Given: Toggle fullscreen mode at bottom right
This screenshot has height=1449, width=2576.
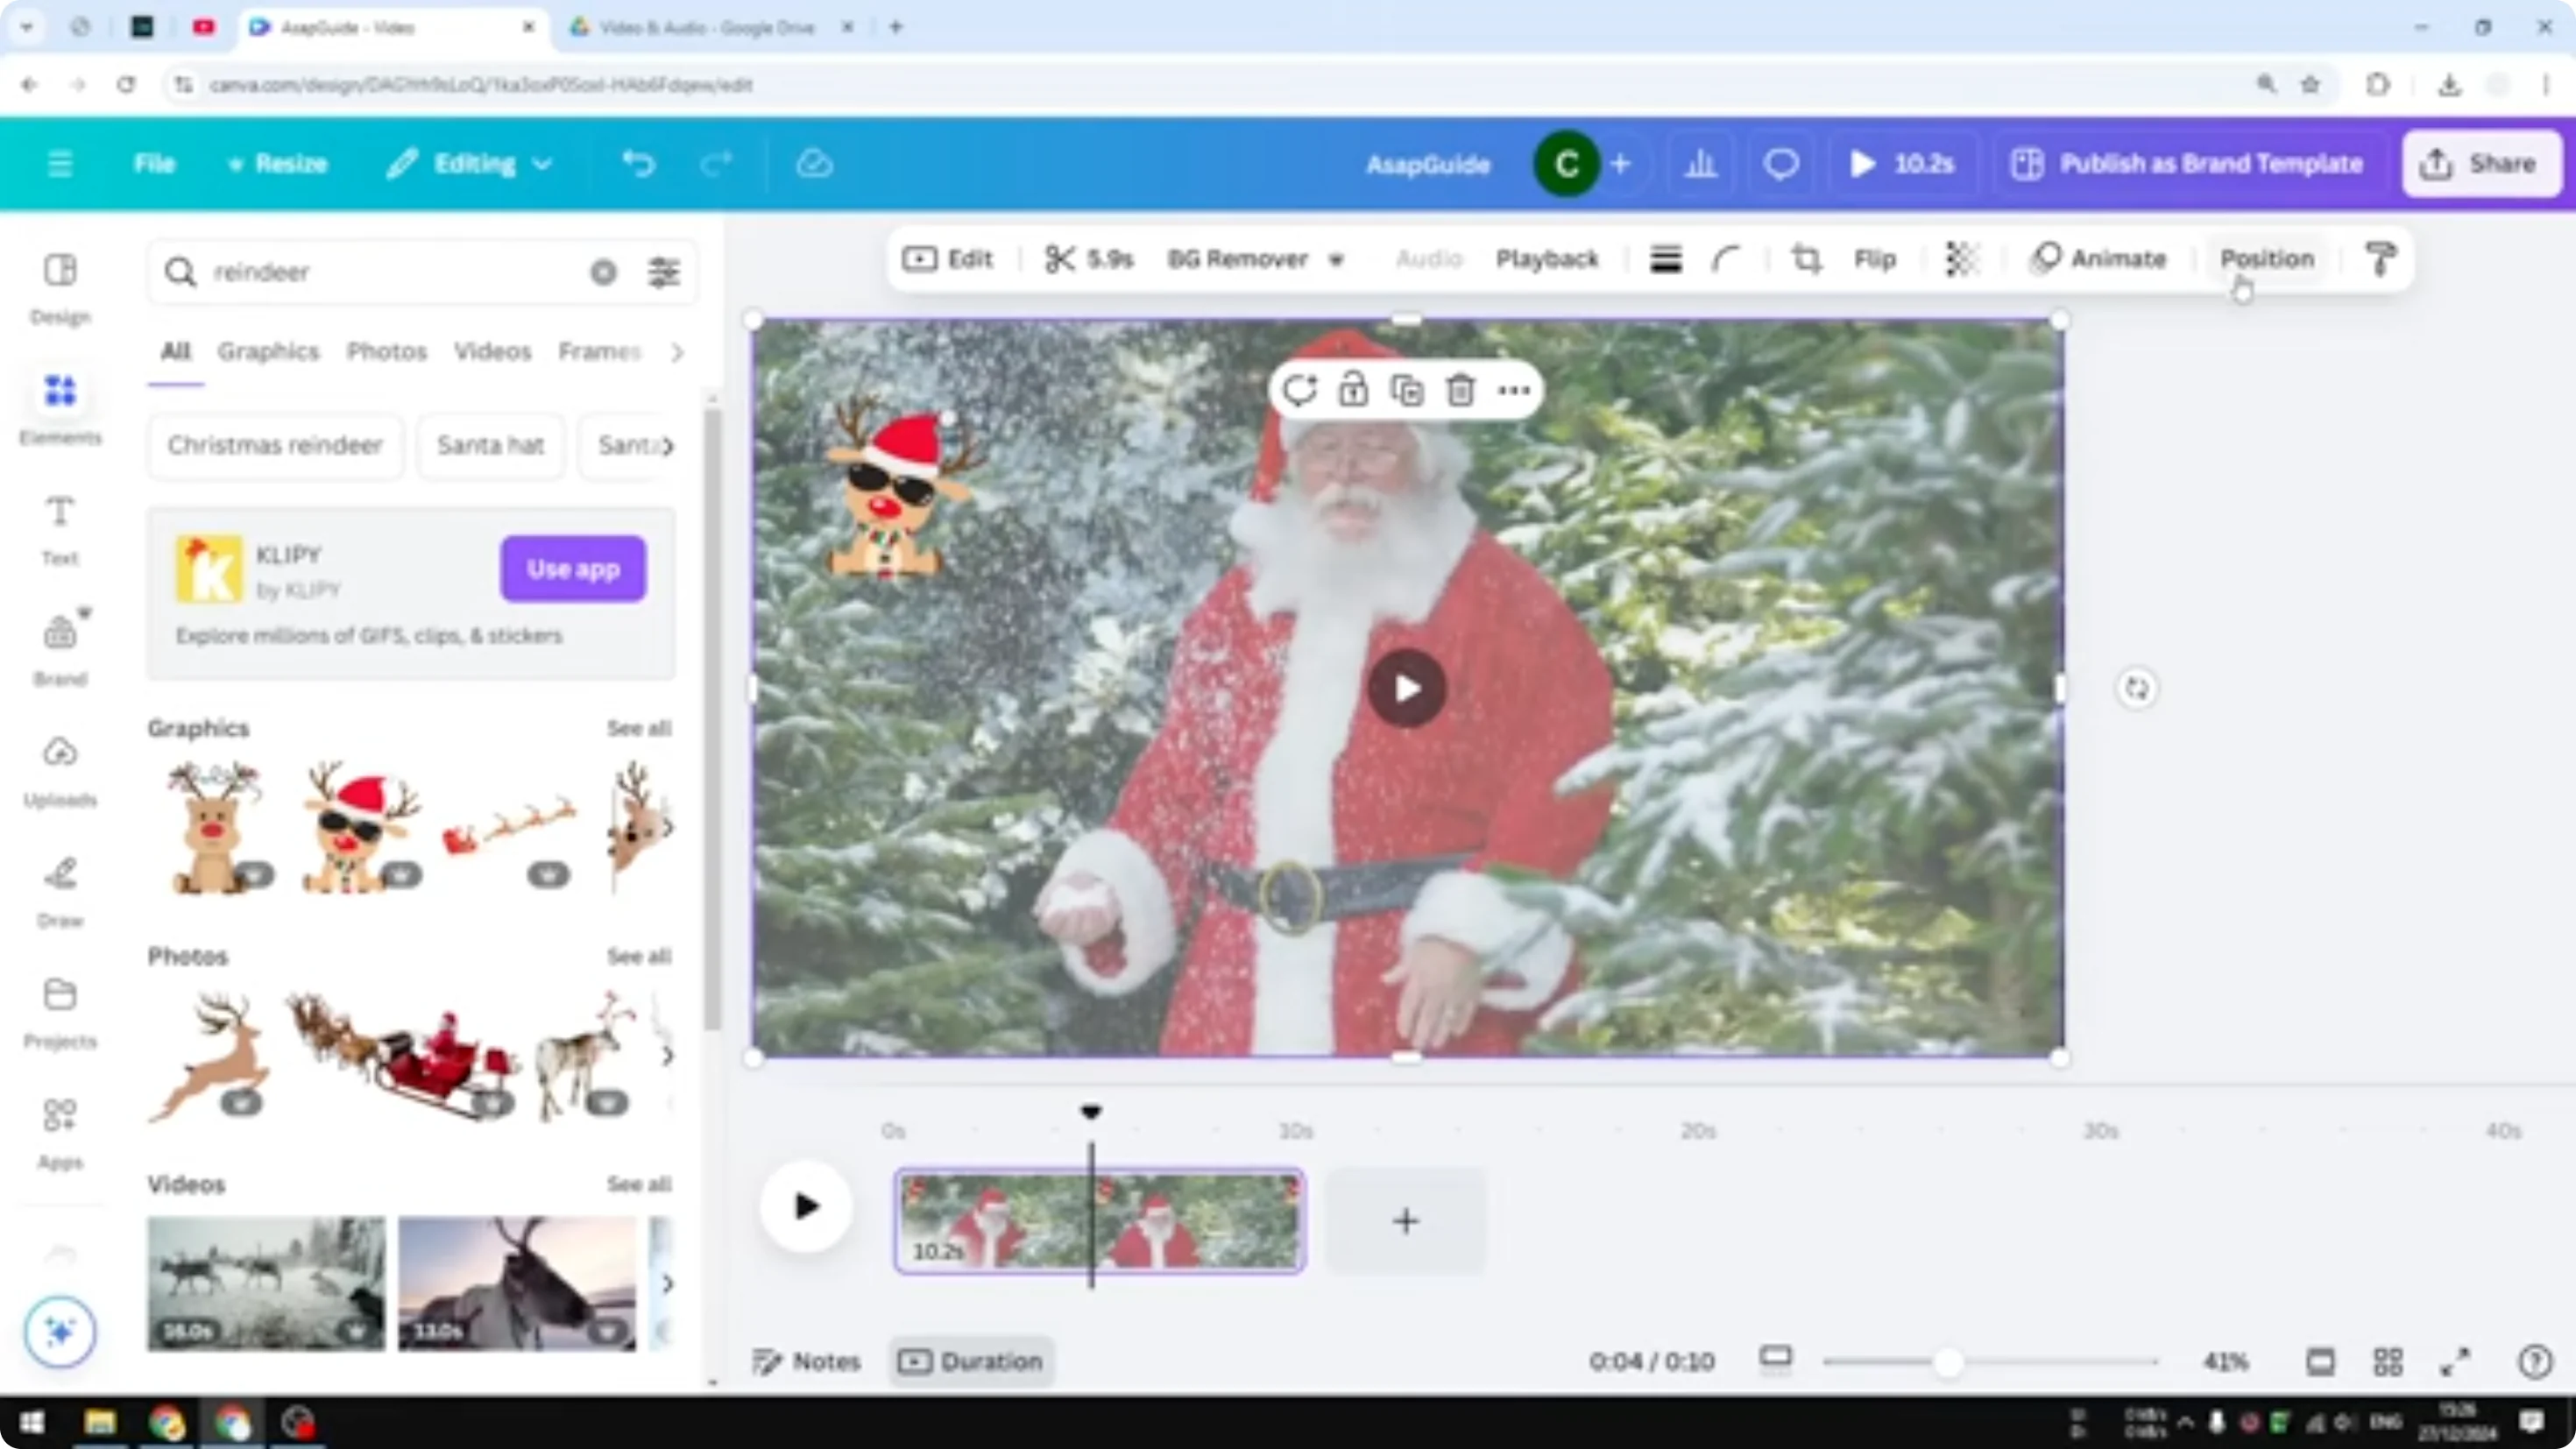Looking at the screenshot, I should [2455, 1361].
